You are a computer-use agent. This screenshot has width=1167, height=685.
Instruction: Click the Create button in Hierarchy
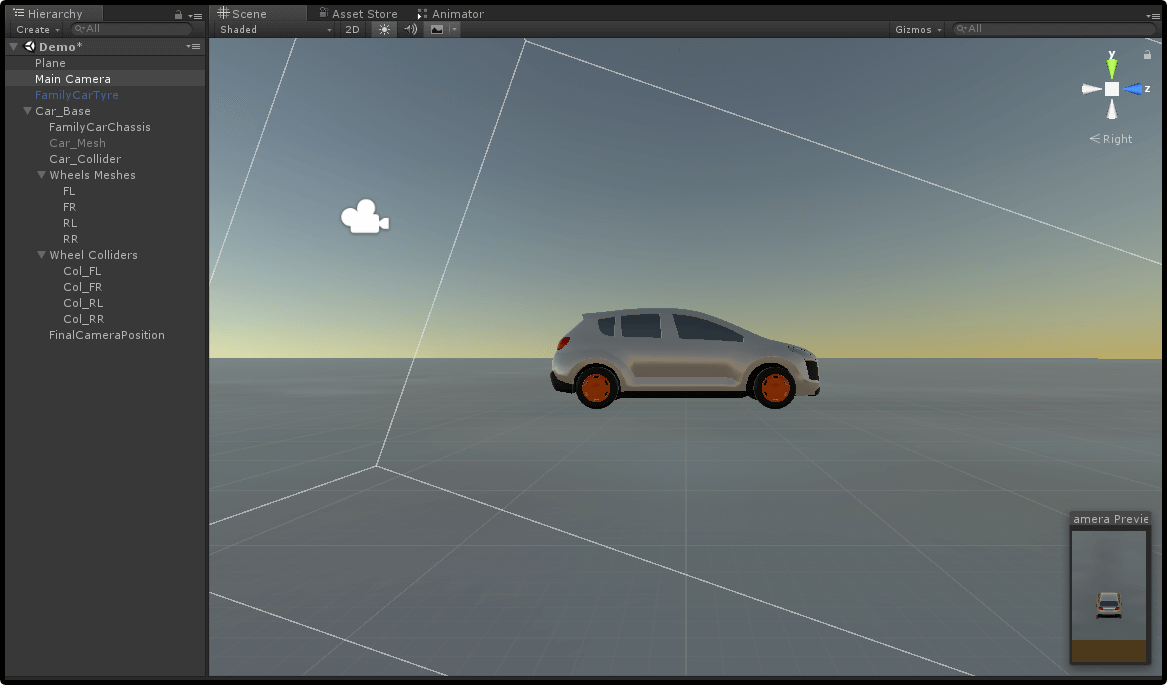[37, 30]
